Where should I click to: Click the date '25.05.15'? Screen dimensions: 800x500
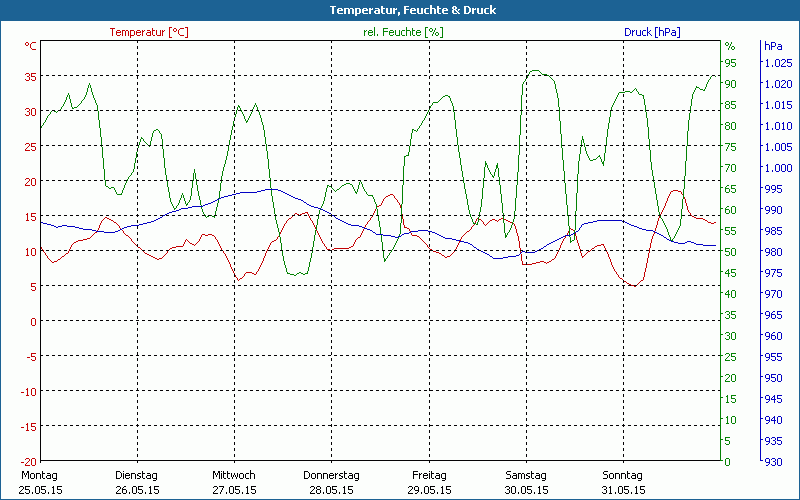pyautogui.click(x=40, y=490)
